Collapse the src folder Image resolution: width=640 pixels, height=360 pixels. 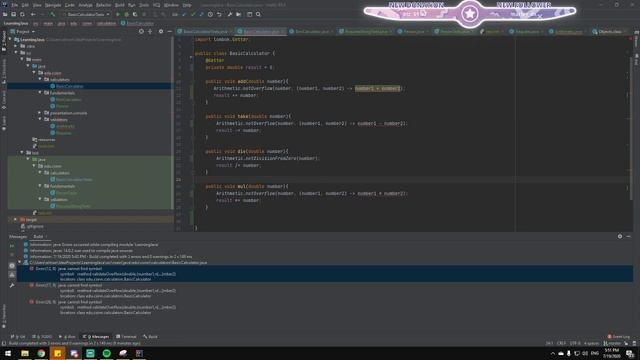coord(16,53)
